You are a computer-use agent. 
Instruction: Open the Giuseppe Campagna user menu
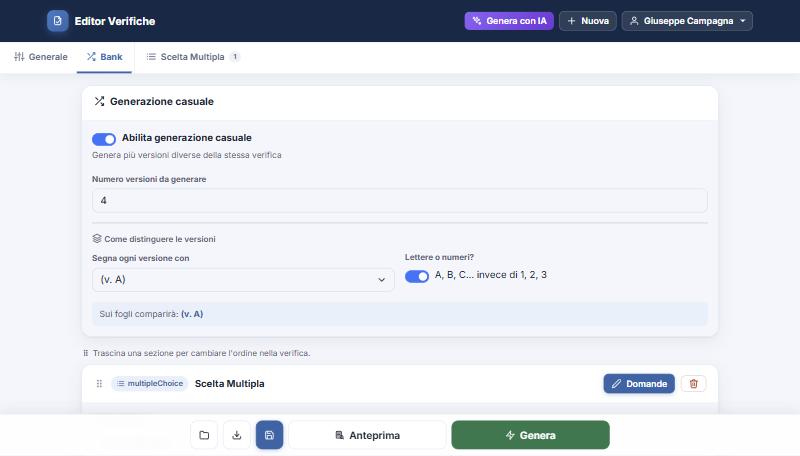(x=687, y=21)
